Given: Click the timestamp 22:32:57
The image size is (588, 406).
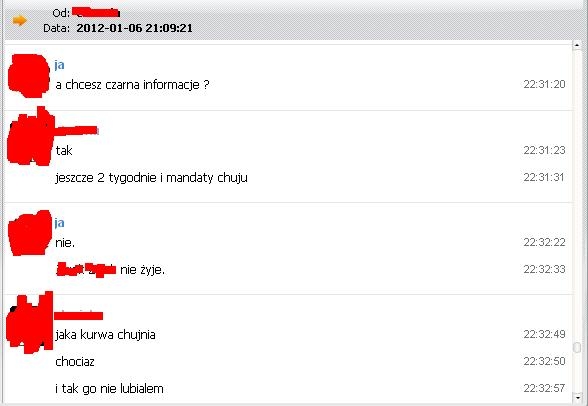Looking at the screenshot, I should click(544, 388).
